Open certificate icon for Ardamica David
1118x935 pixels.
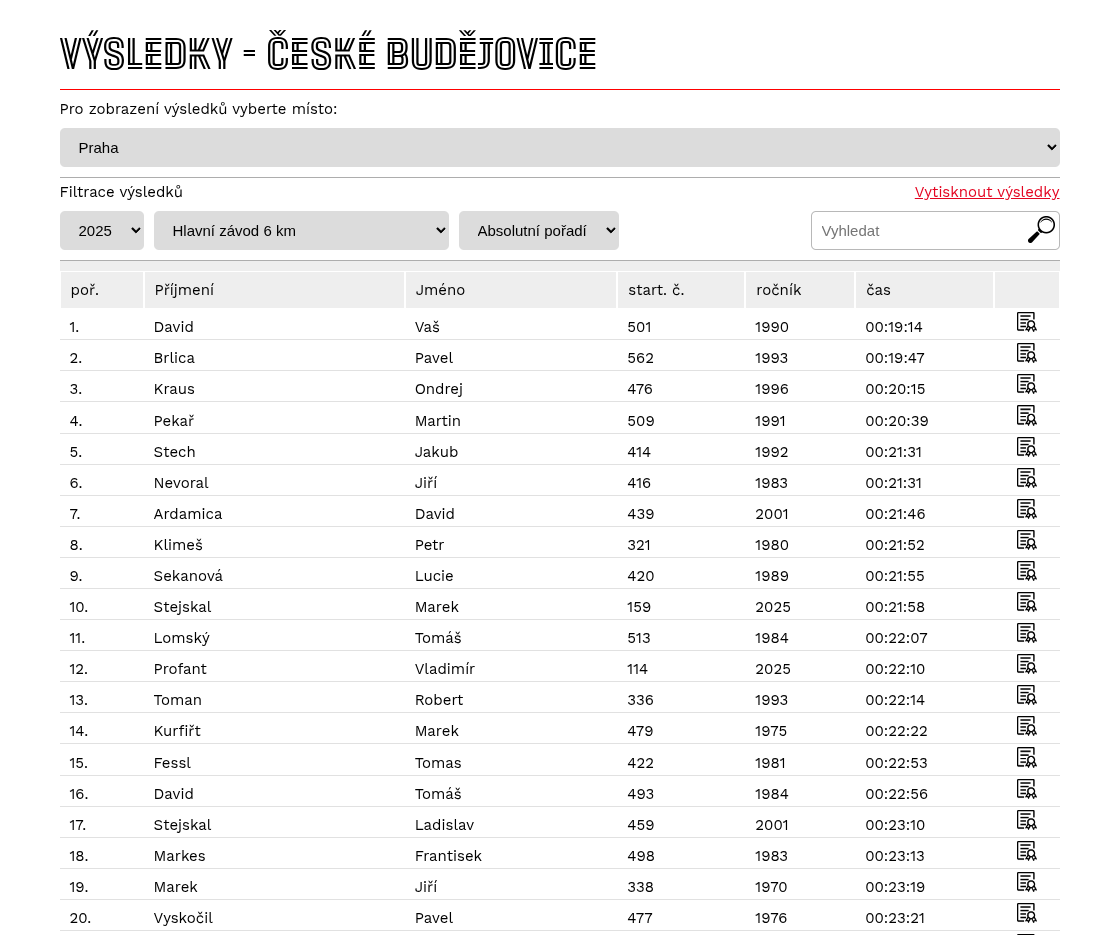(x=1026, y=509)
